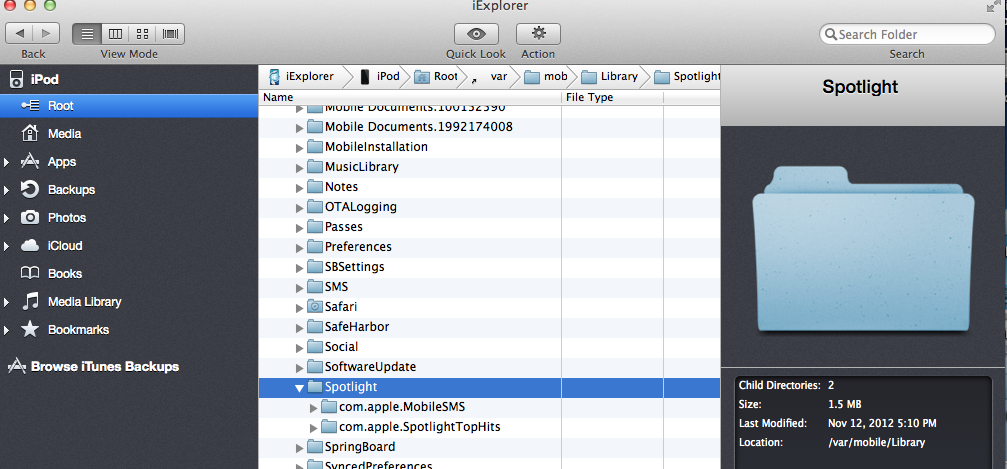Click the com.apple.MobileSMS folder icon

tap(328, 407)
